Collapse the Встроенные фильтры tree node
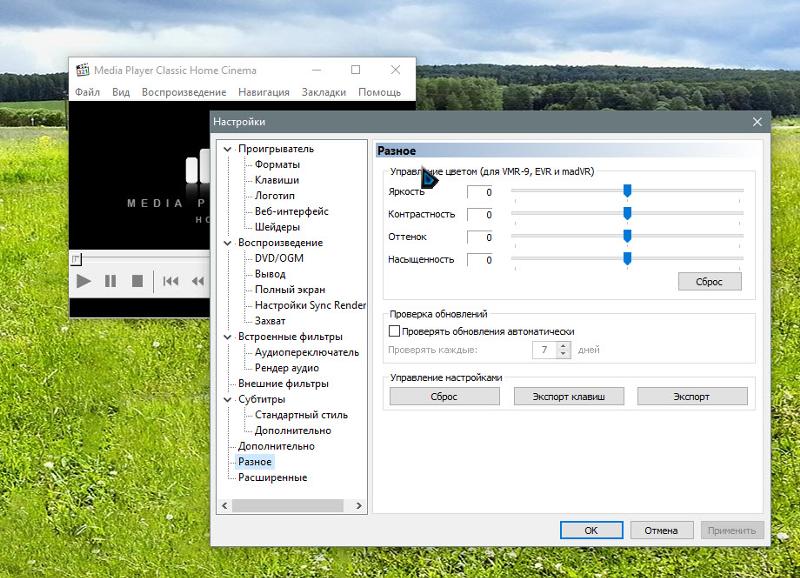 point(228,337)
